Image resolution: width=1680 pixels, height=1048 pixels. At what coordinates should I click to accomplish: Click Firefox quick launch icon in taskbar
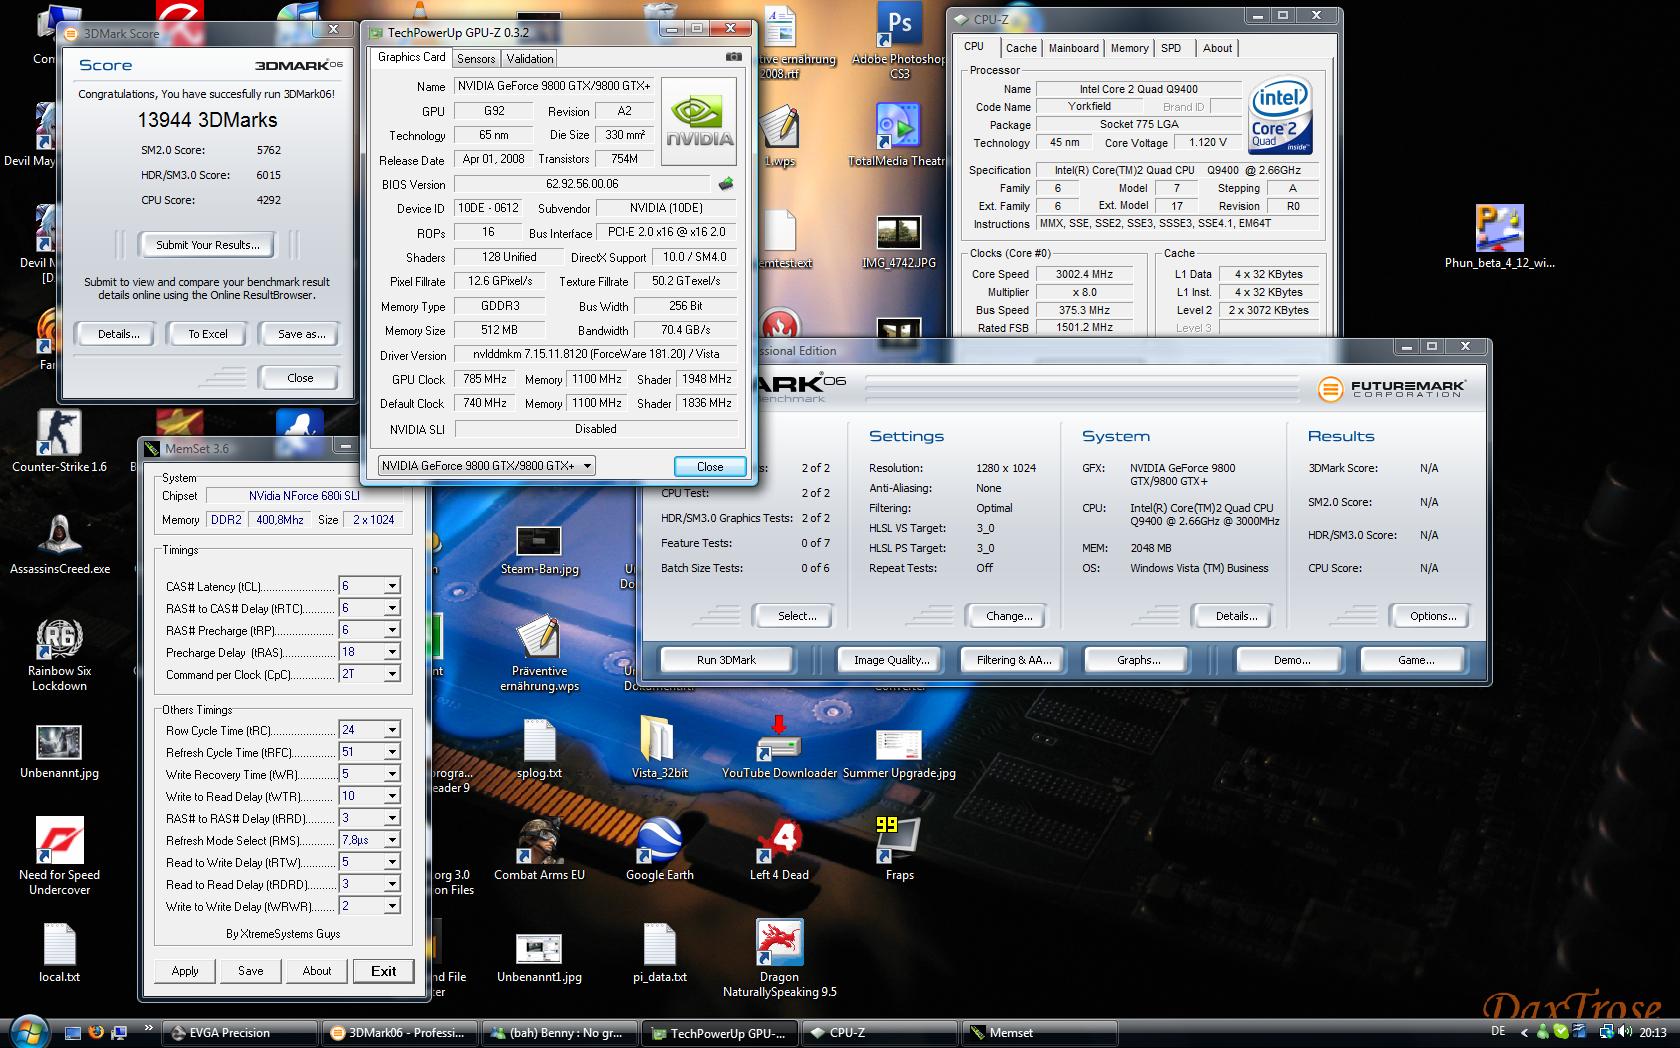point(96,1032)
